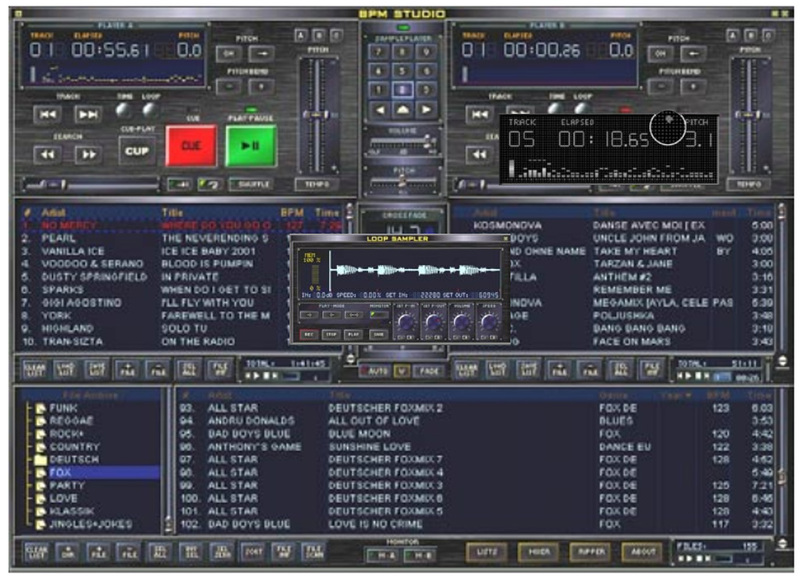
Task: Select cue memory A on Player A
Action: [x=301, y=35]
